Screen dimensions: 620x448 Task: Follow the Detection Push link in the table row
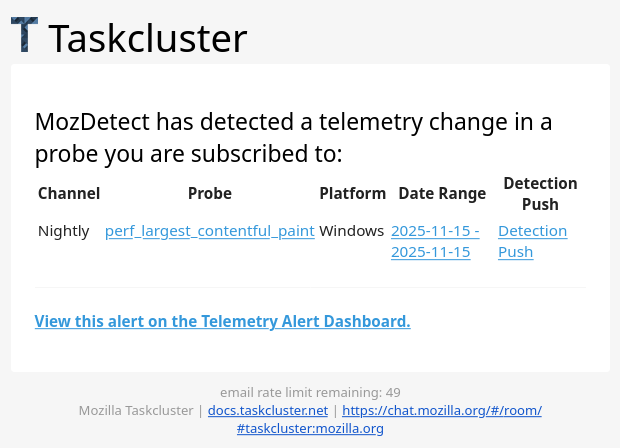pyautogui.click(x=532, y=241)
